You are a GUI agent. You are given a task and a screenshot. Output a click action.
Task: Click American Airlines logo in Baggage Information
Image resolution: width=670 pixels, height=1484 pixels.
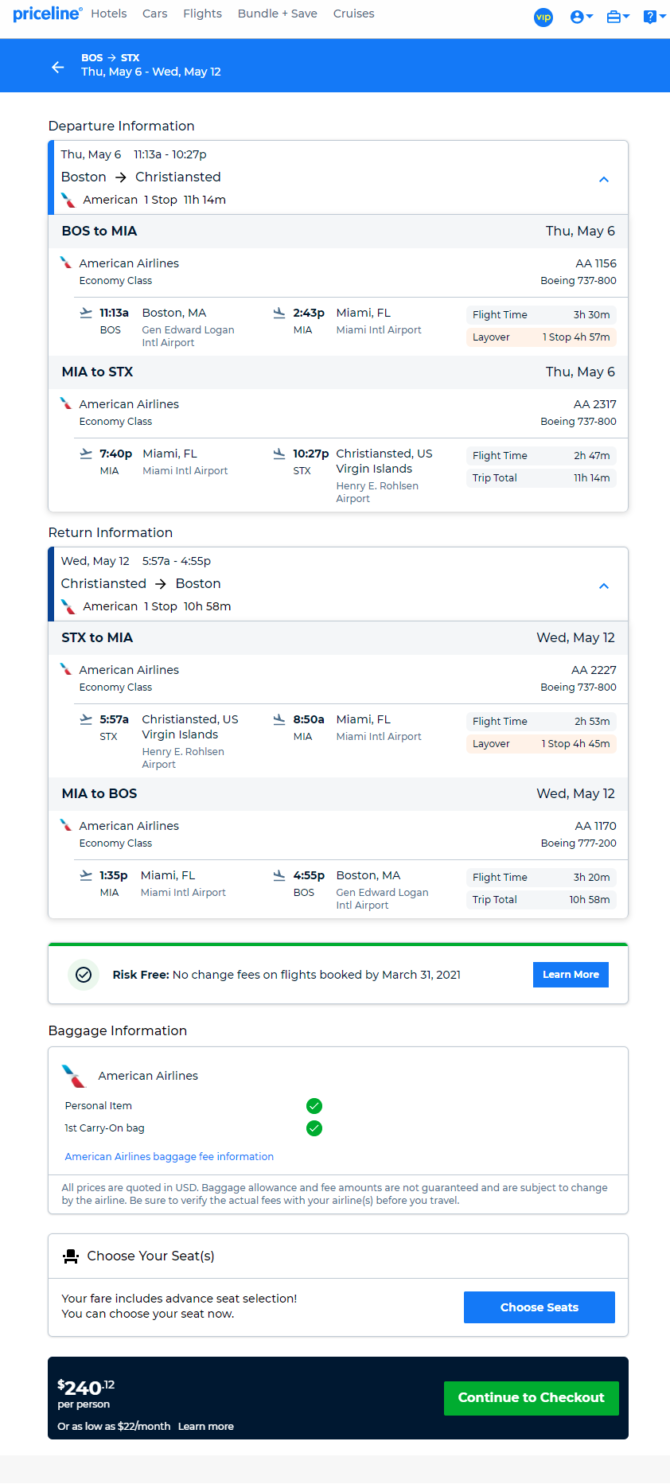coord(74,1076)
